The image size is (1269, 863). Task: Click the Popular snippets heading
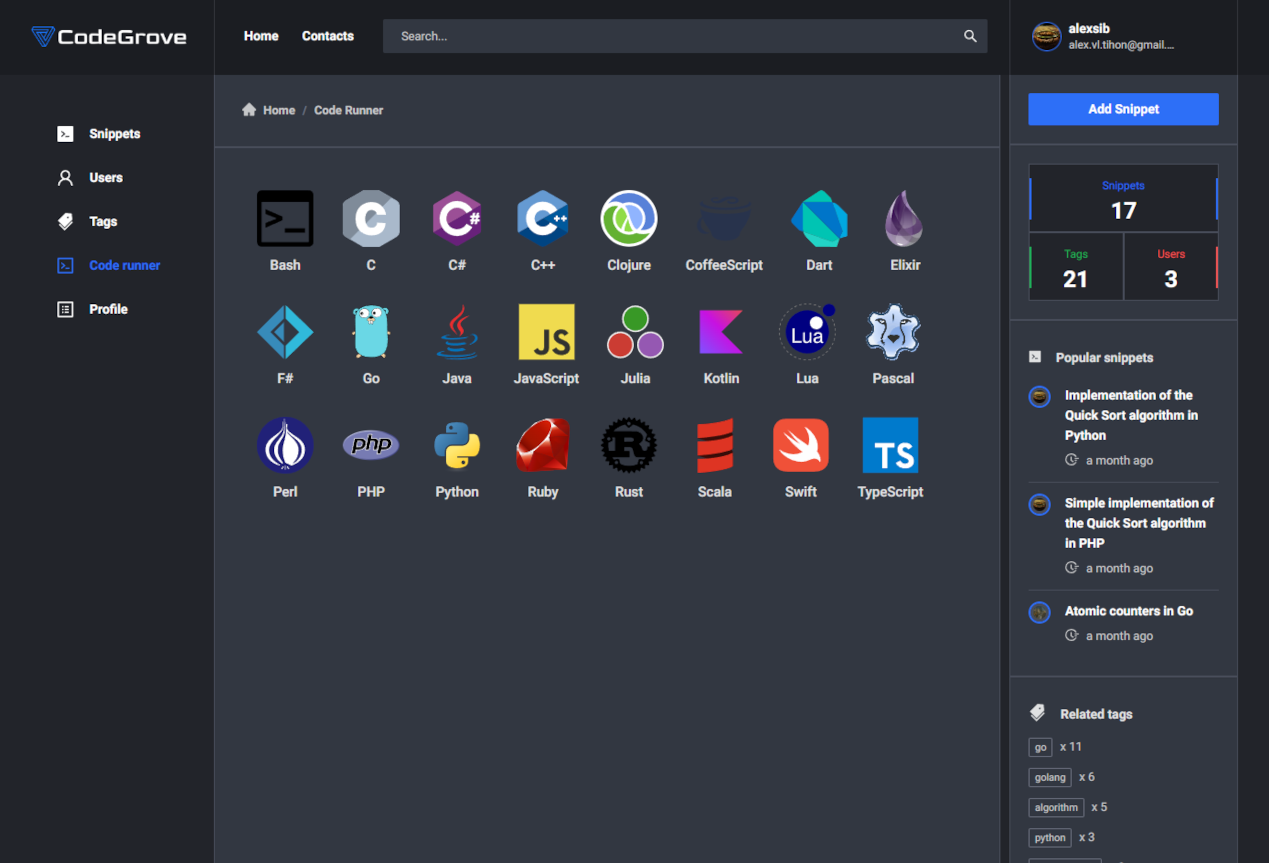coord(1104,357)
